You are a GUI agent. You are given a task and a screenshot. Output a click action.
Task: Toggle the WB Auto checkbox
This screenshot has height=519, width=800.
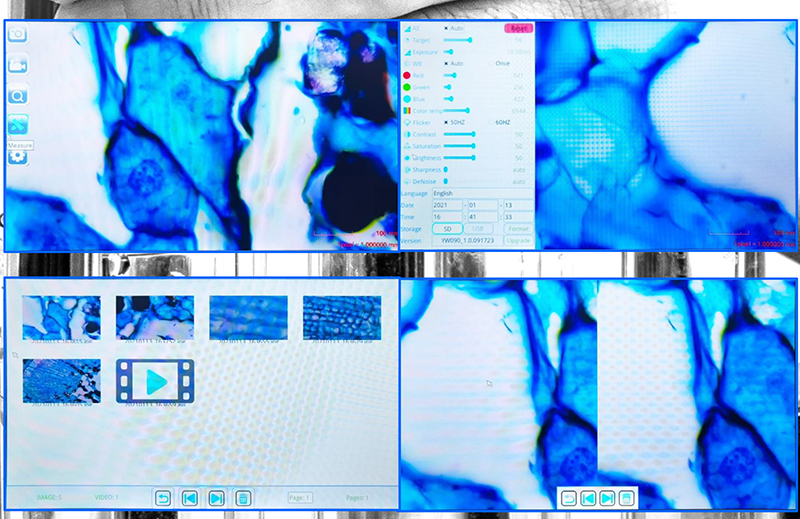coord(446,63)
